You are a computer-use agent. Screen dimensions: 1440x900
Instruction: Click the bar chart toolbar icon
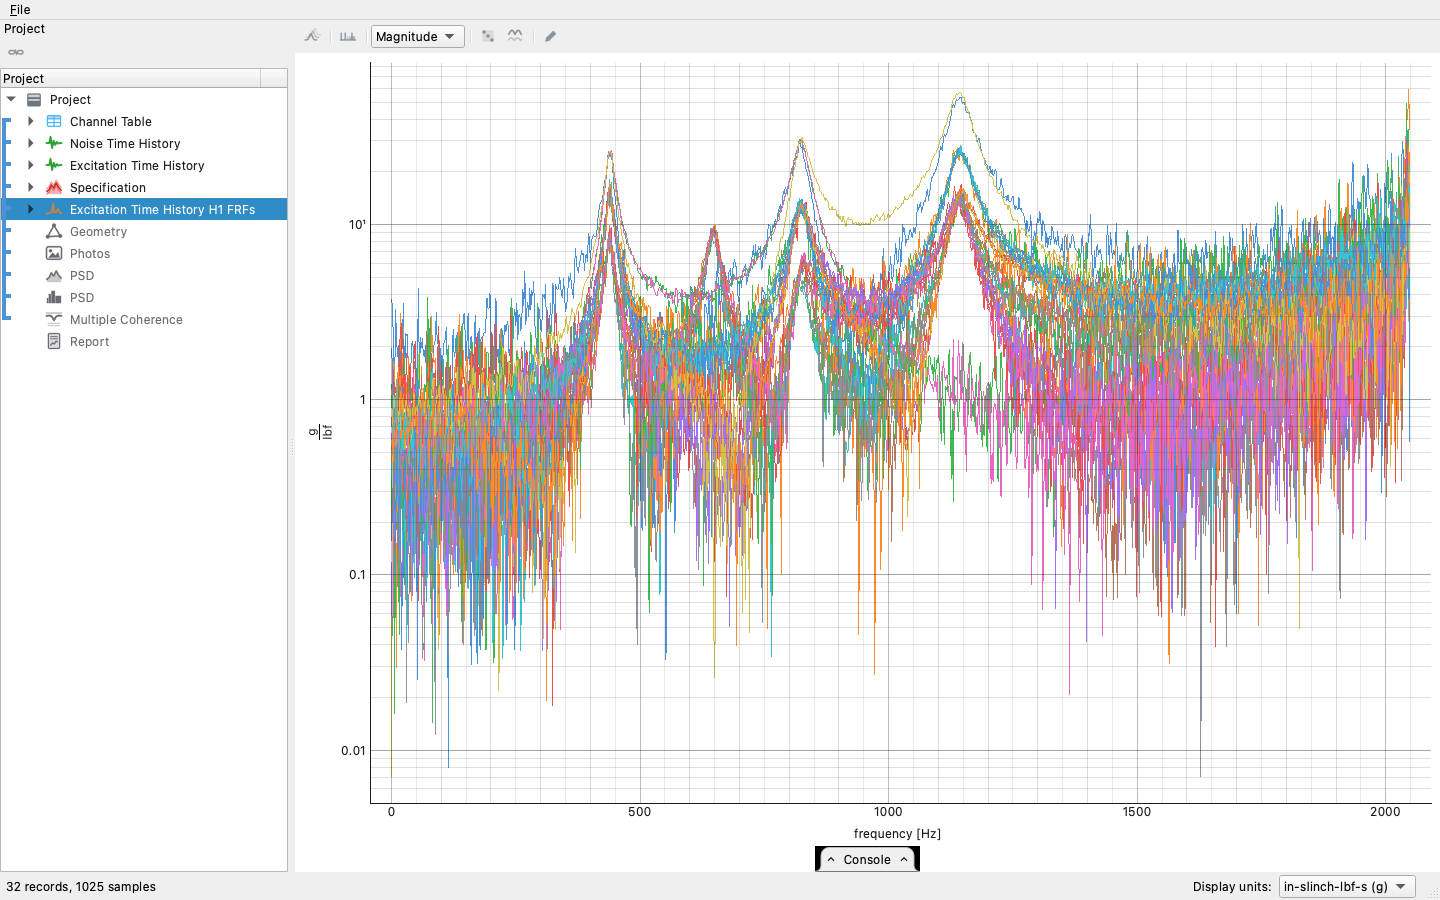click(348, 36)
